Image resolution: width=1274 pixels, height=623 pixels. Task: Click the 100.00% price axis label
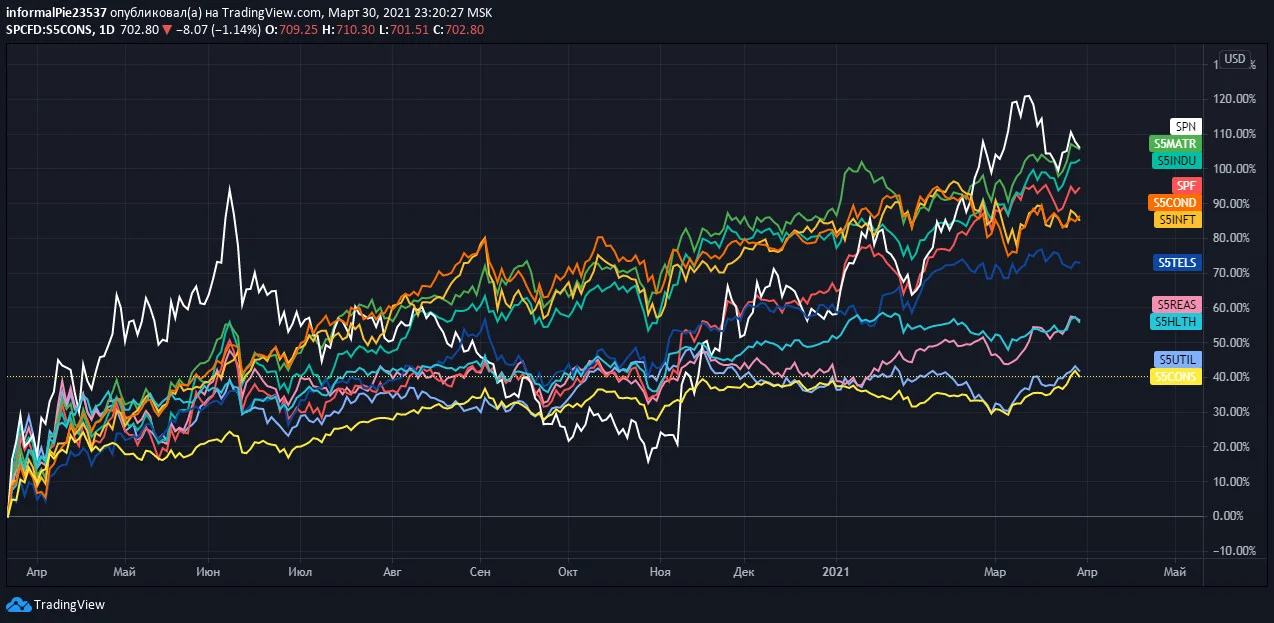click(1234, 168)
